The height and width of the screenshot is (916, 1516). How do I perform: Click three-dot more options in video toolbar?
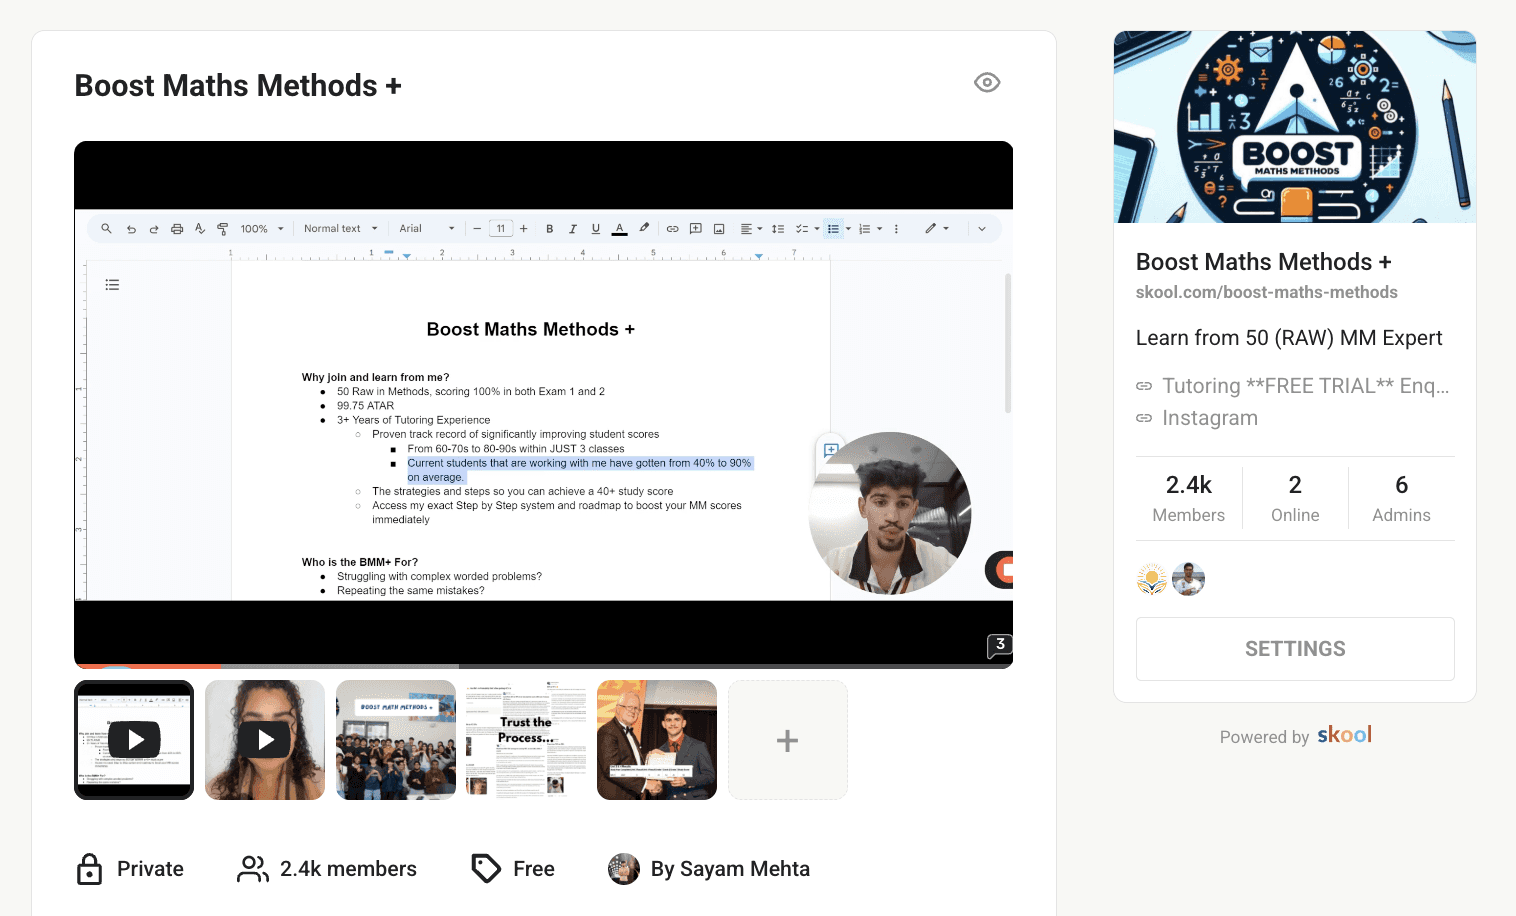click(896, 229)
